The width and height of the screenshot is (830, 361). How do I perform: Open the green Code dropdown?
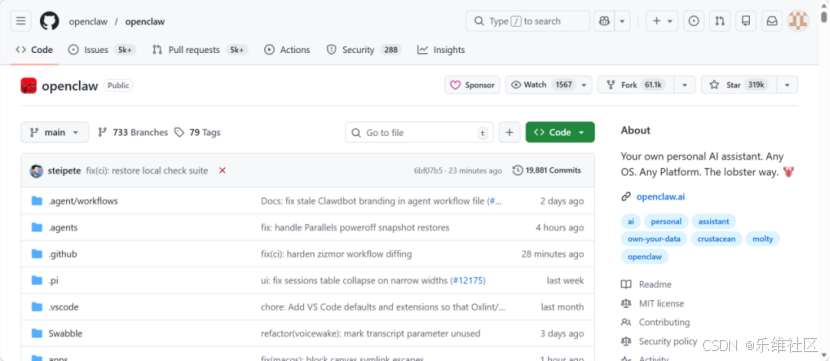click(x=560, y=132)
